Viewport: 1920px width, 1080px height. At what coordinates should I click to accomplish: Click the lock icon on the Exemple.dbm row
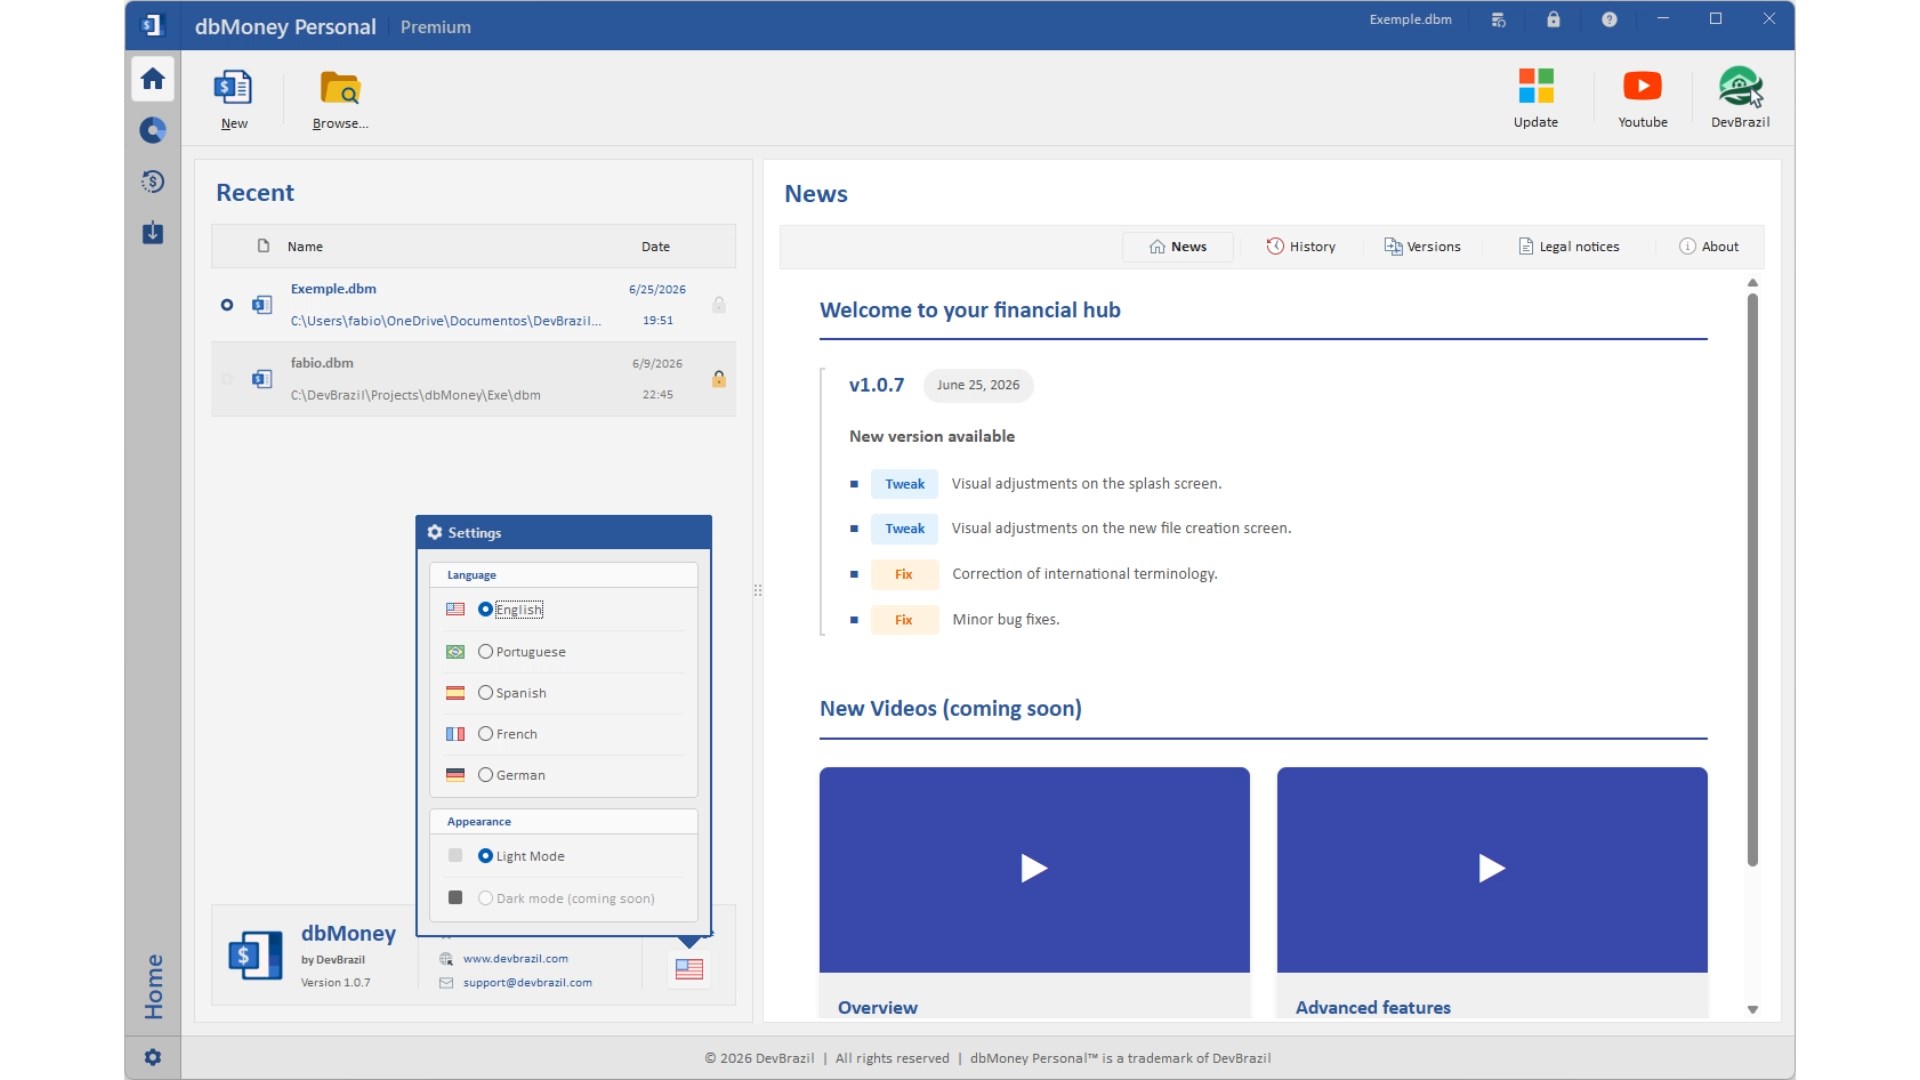click(718, 304)
